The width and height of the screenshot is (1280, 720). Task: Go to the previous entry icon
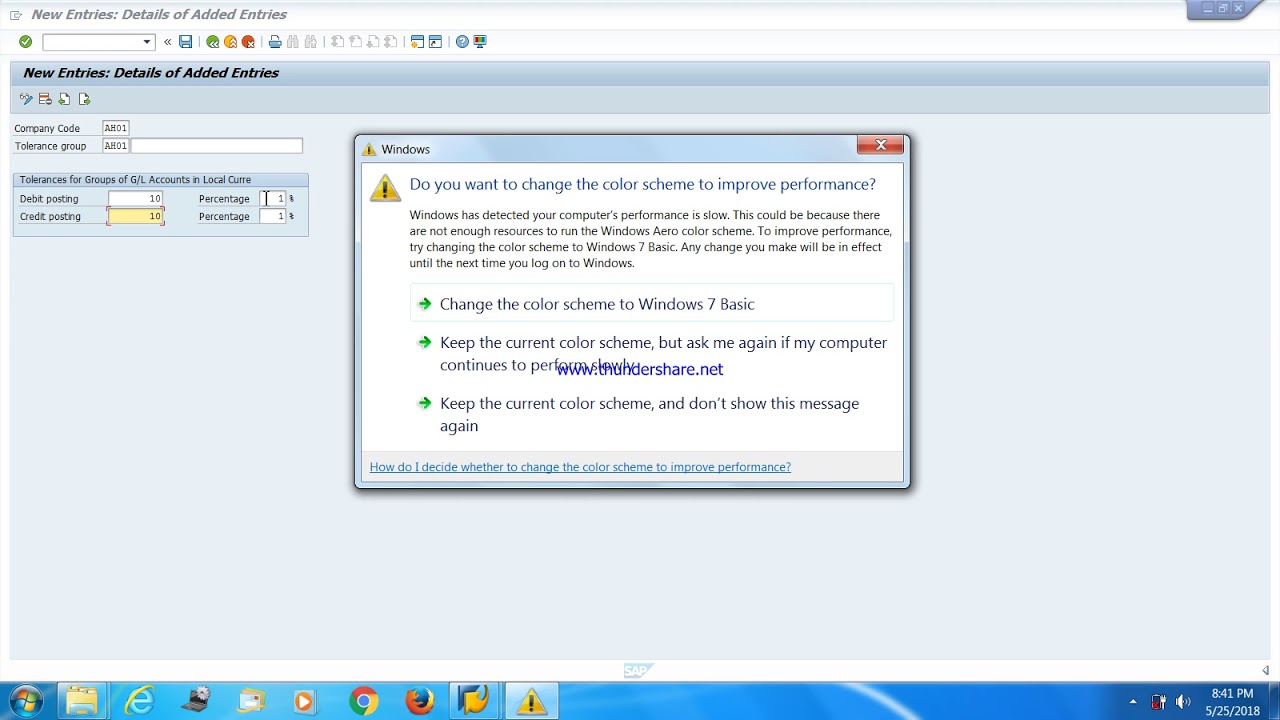point(64,99)
